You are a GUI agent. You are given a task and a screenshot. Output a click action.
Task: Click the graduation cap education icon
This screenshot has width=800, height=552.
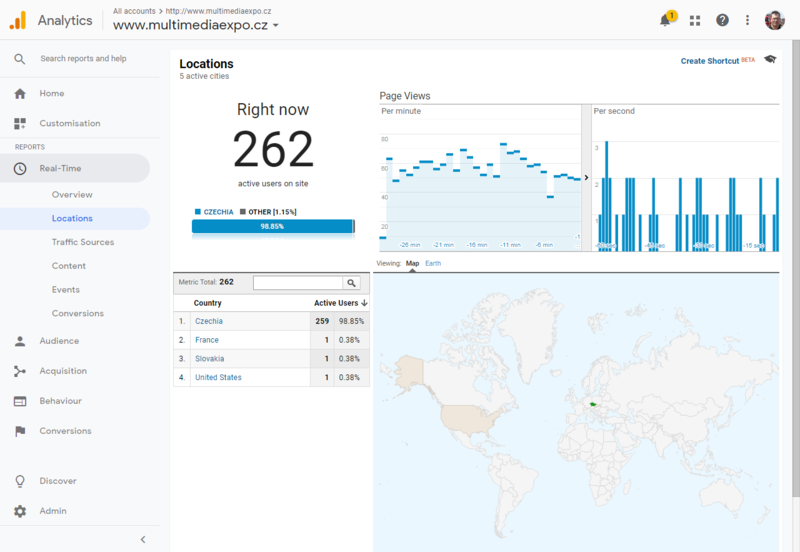point(770,60)
